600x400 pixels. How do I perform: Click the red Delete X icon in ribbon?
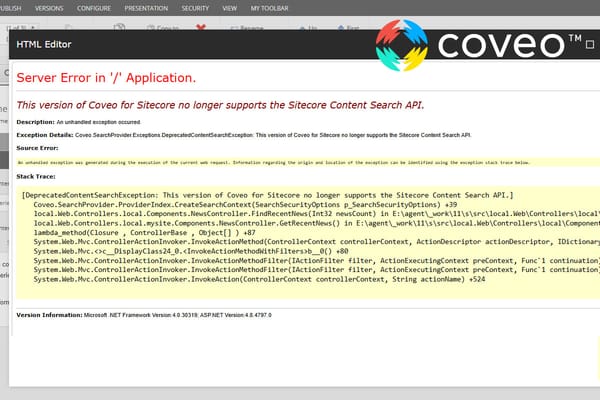pos(201,27)
